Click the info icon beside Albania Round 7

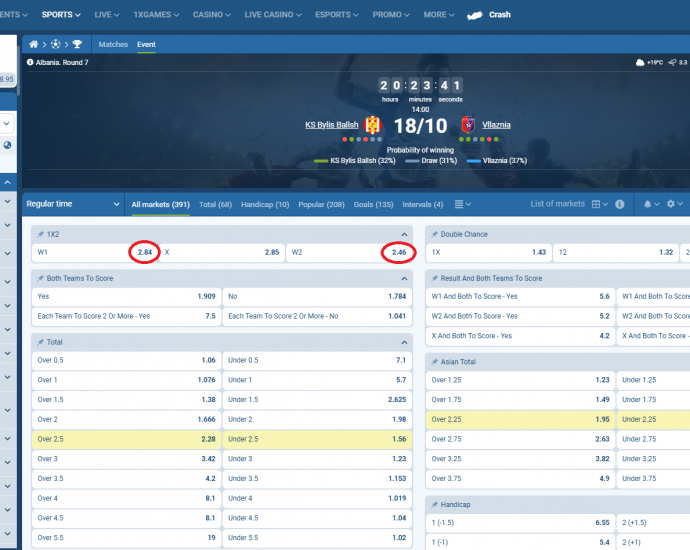point(30,62)
